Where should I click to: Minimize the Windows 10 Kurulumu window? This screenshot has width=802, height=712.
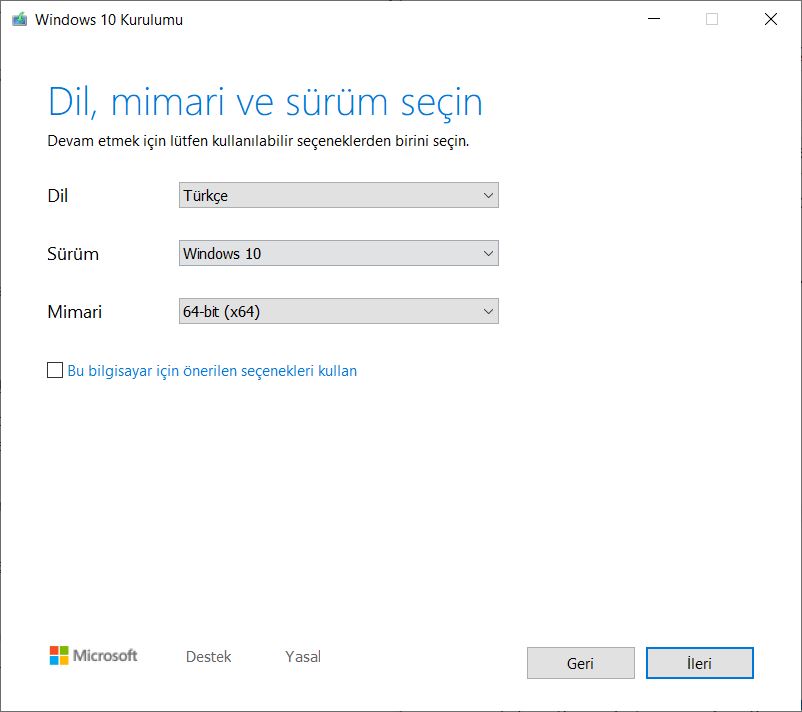[653, 19]
